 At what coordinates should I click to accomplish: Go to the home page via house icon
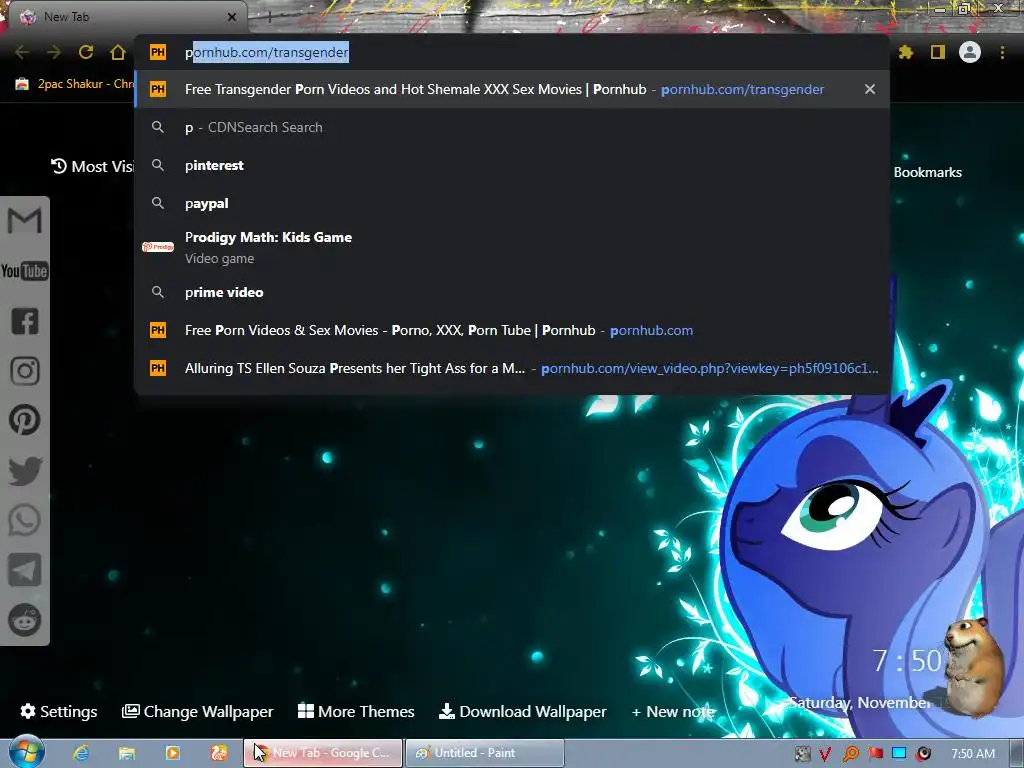coord(118,52)
